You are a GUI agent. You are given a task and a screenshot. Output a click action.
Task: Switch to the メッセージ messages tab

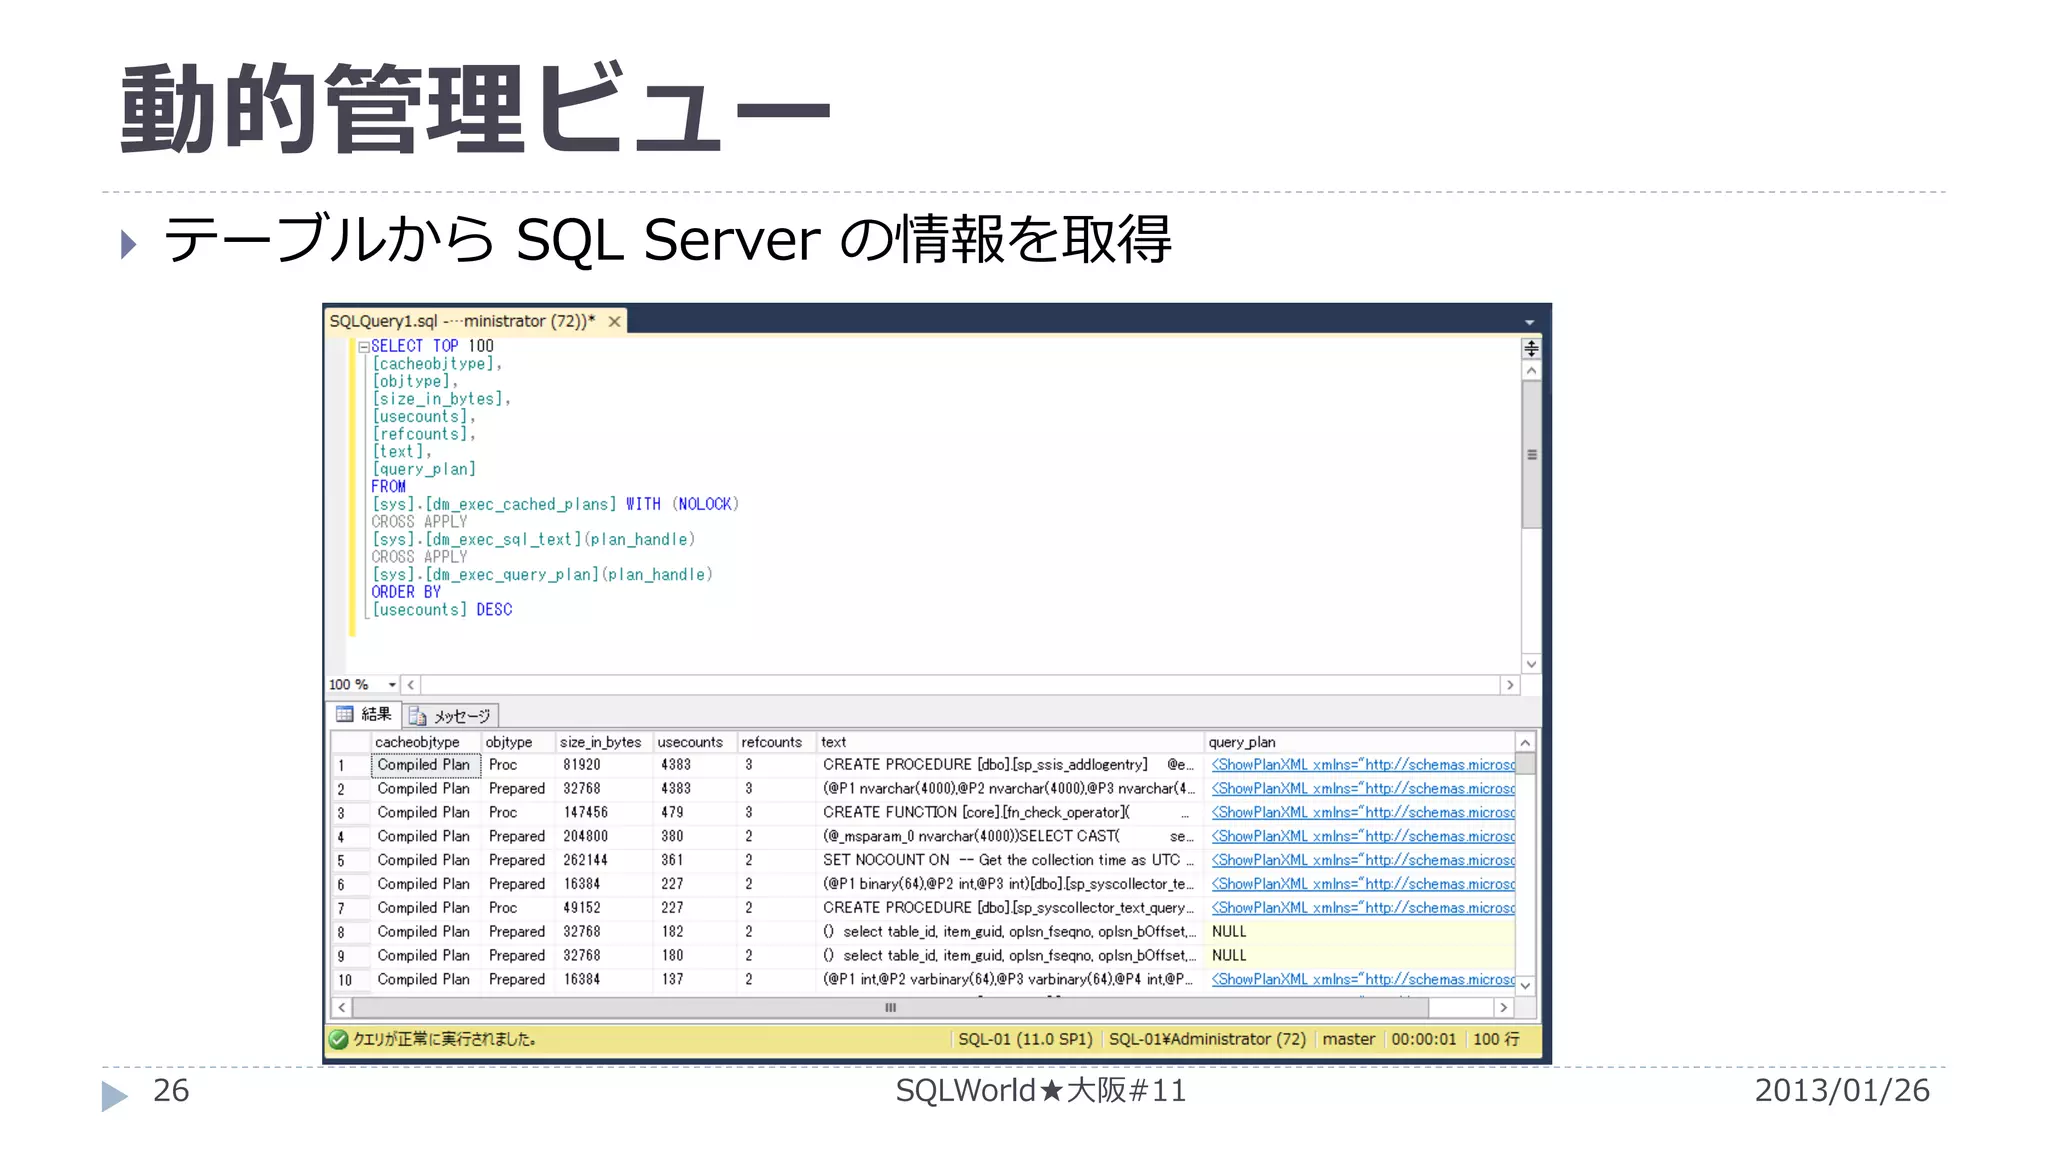click(x=451, y=716)
